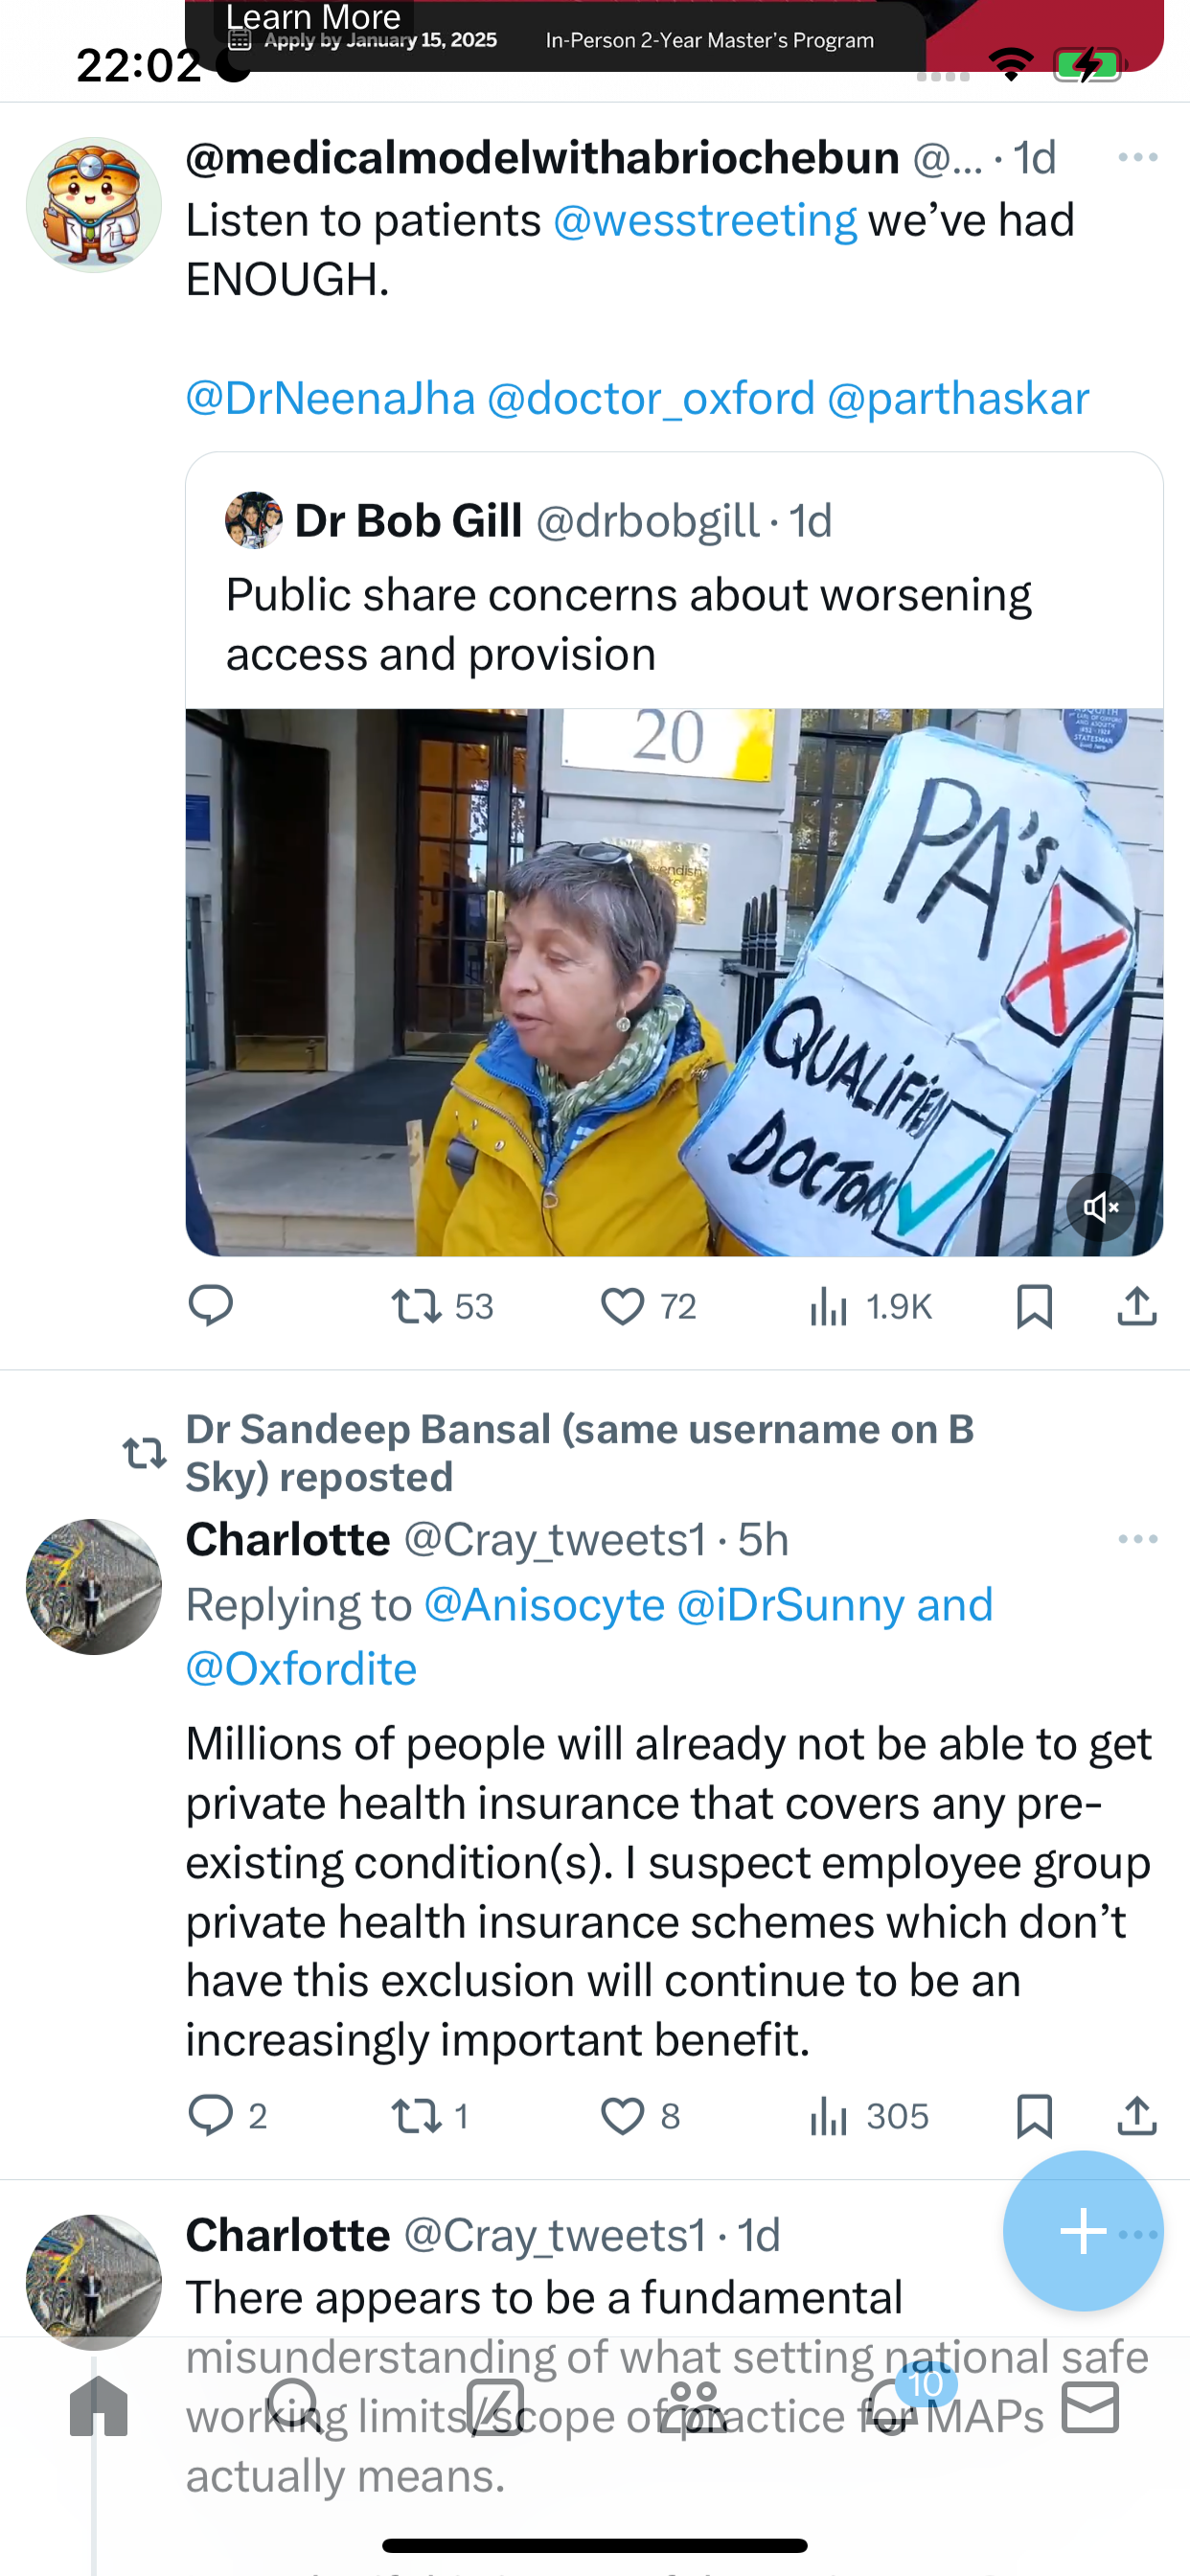Tap the compose new post button
The width and height of the screenshot is (1190, 2576).
click(x=1083, y=2230)
